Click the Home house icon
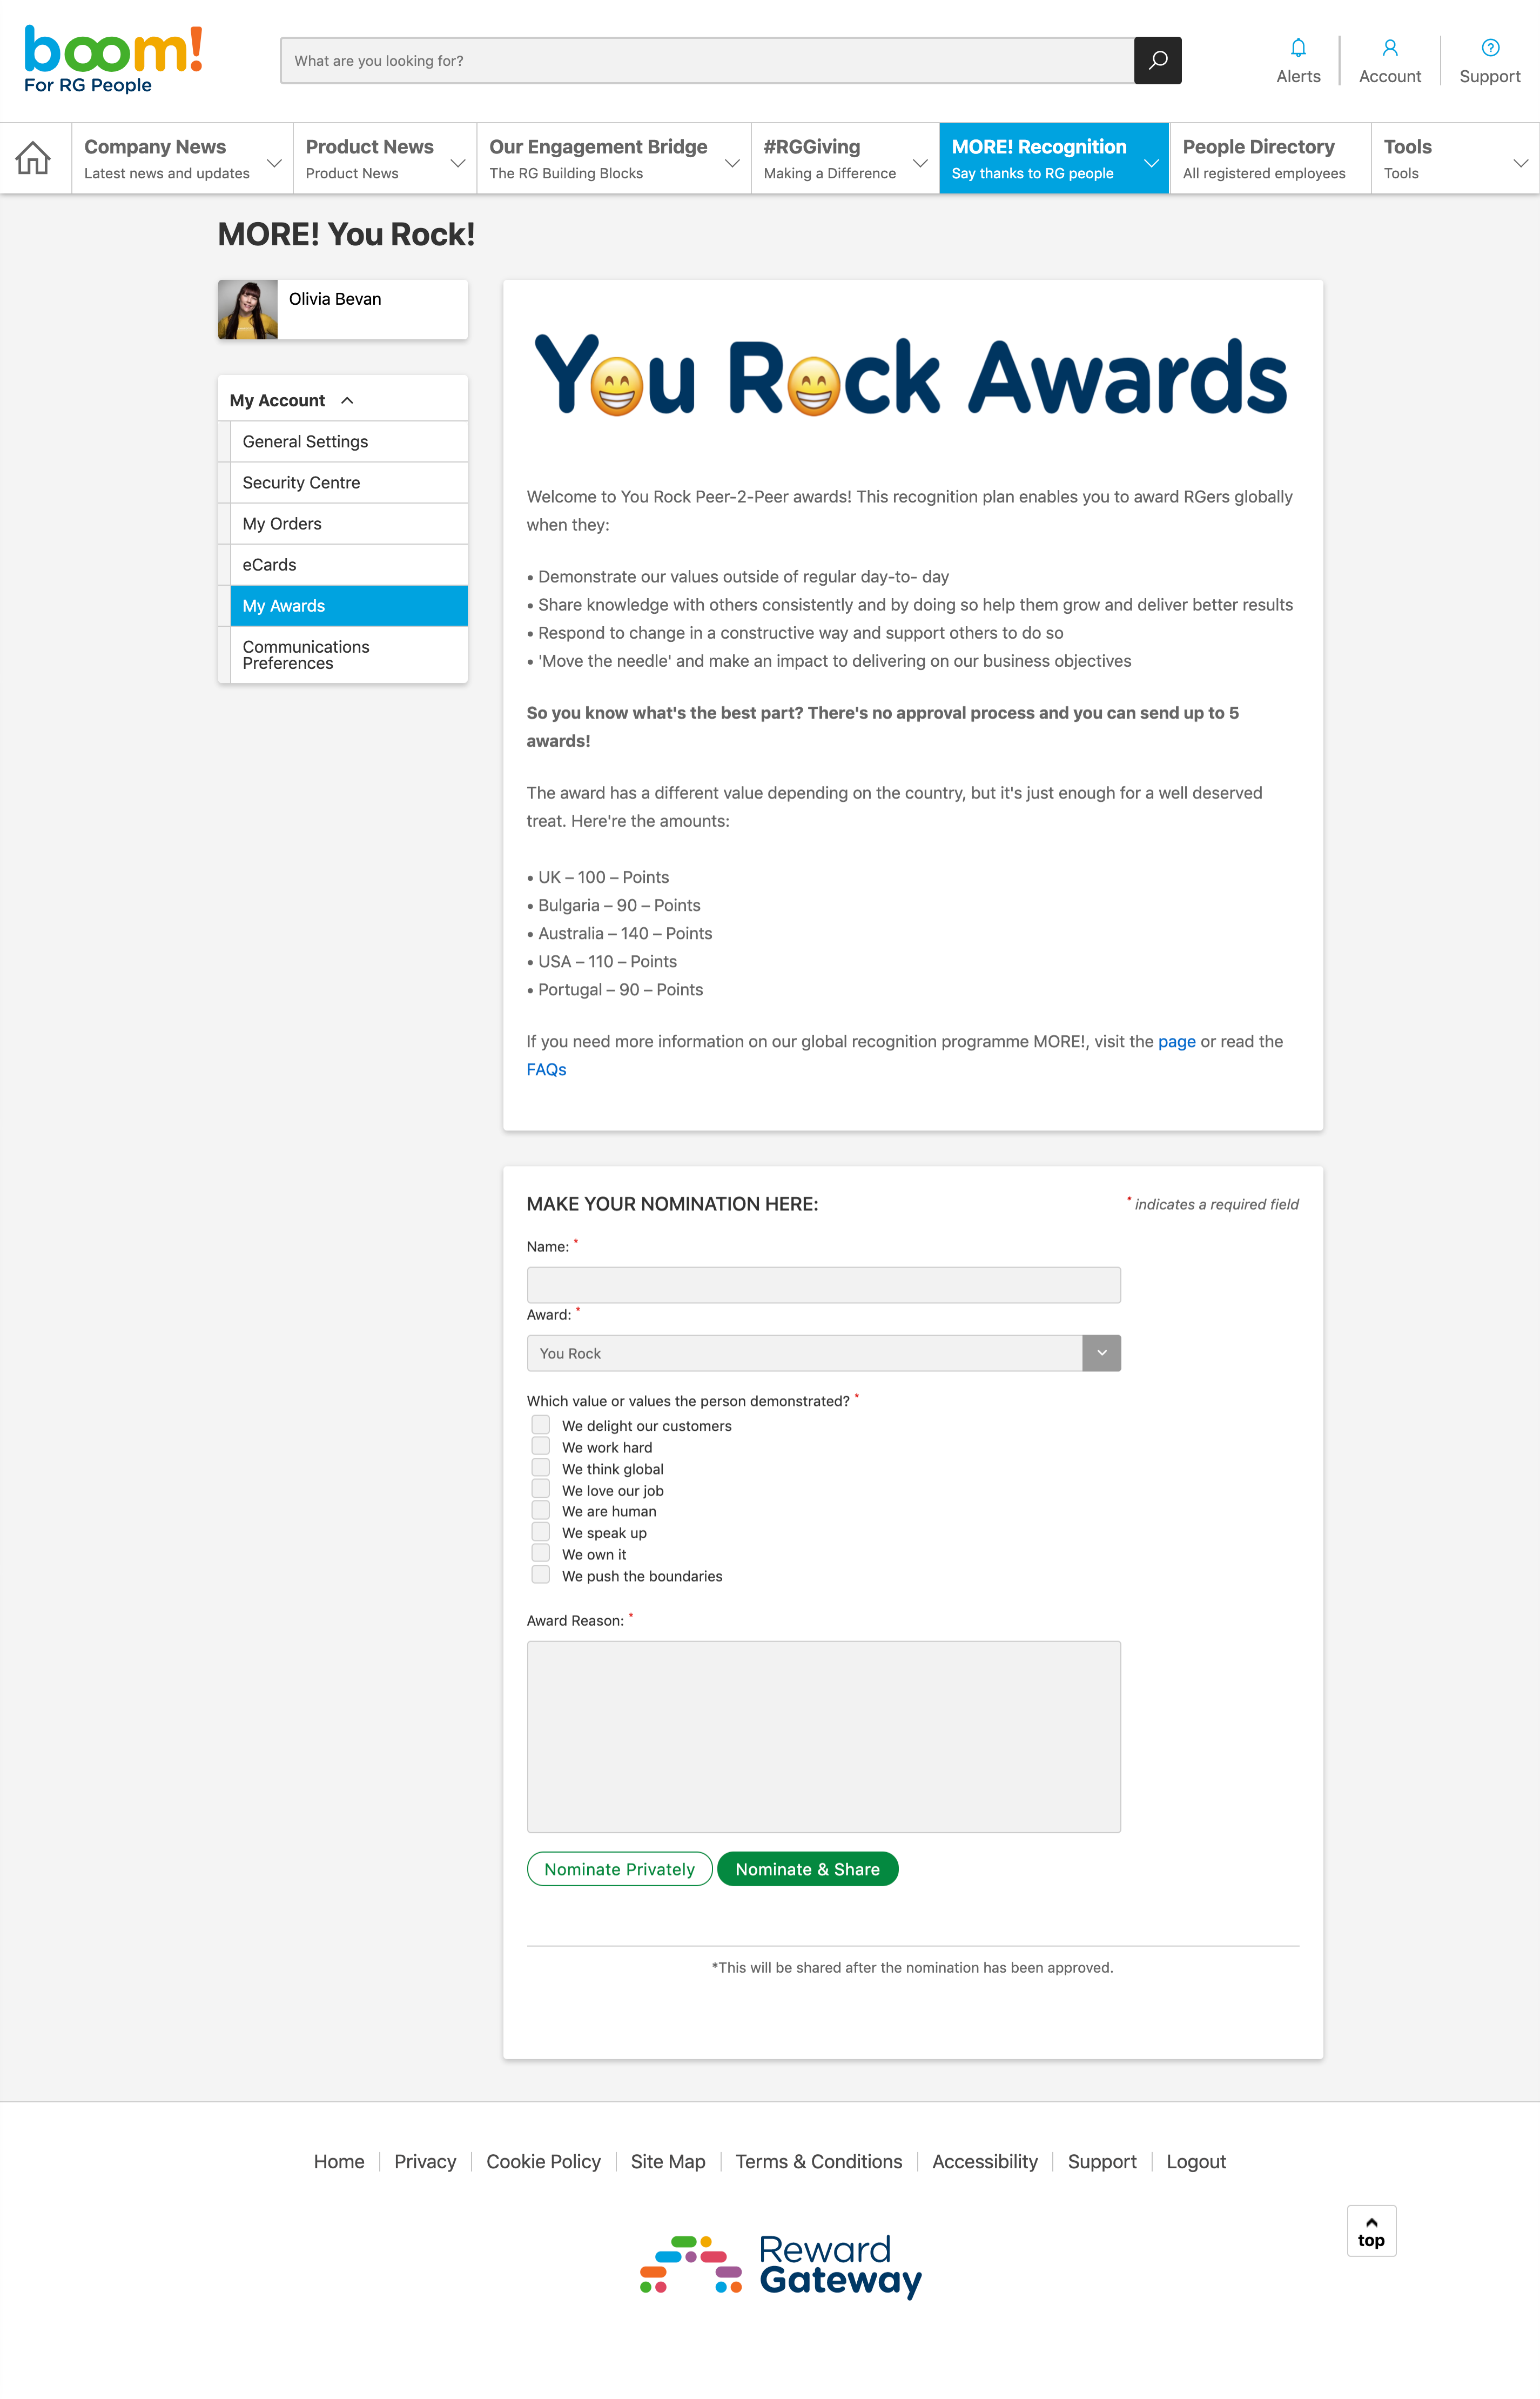This screenshot has height=2399, width=1540. 33,157
